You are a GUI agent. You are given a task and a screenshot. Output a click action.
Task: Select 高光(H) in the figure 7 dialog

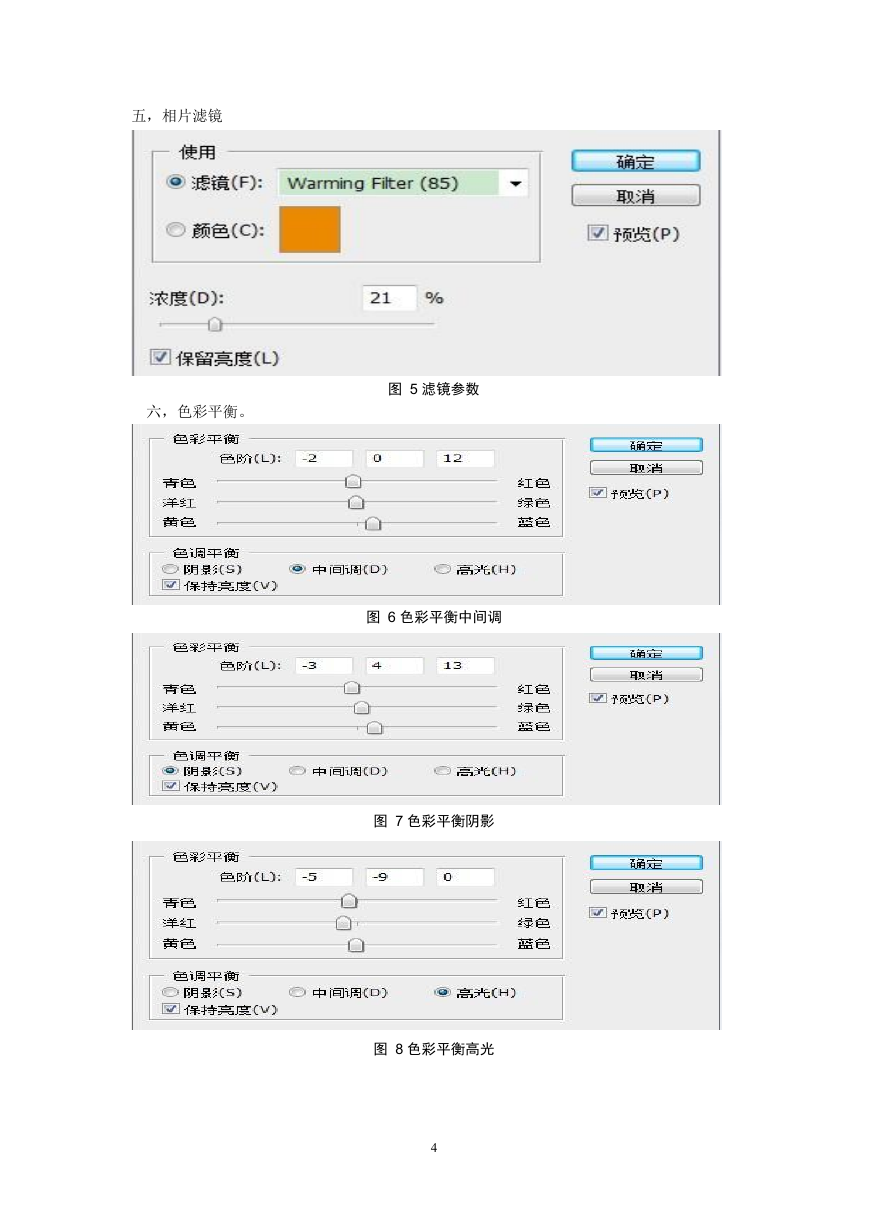(442, 771)
